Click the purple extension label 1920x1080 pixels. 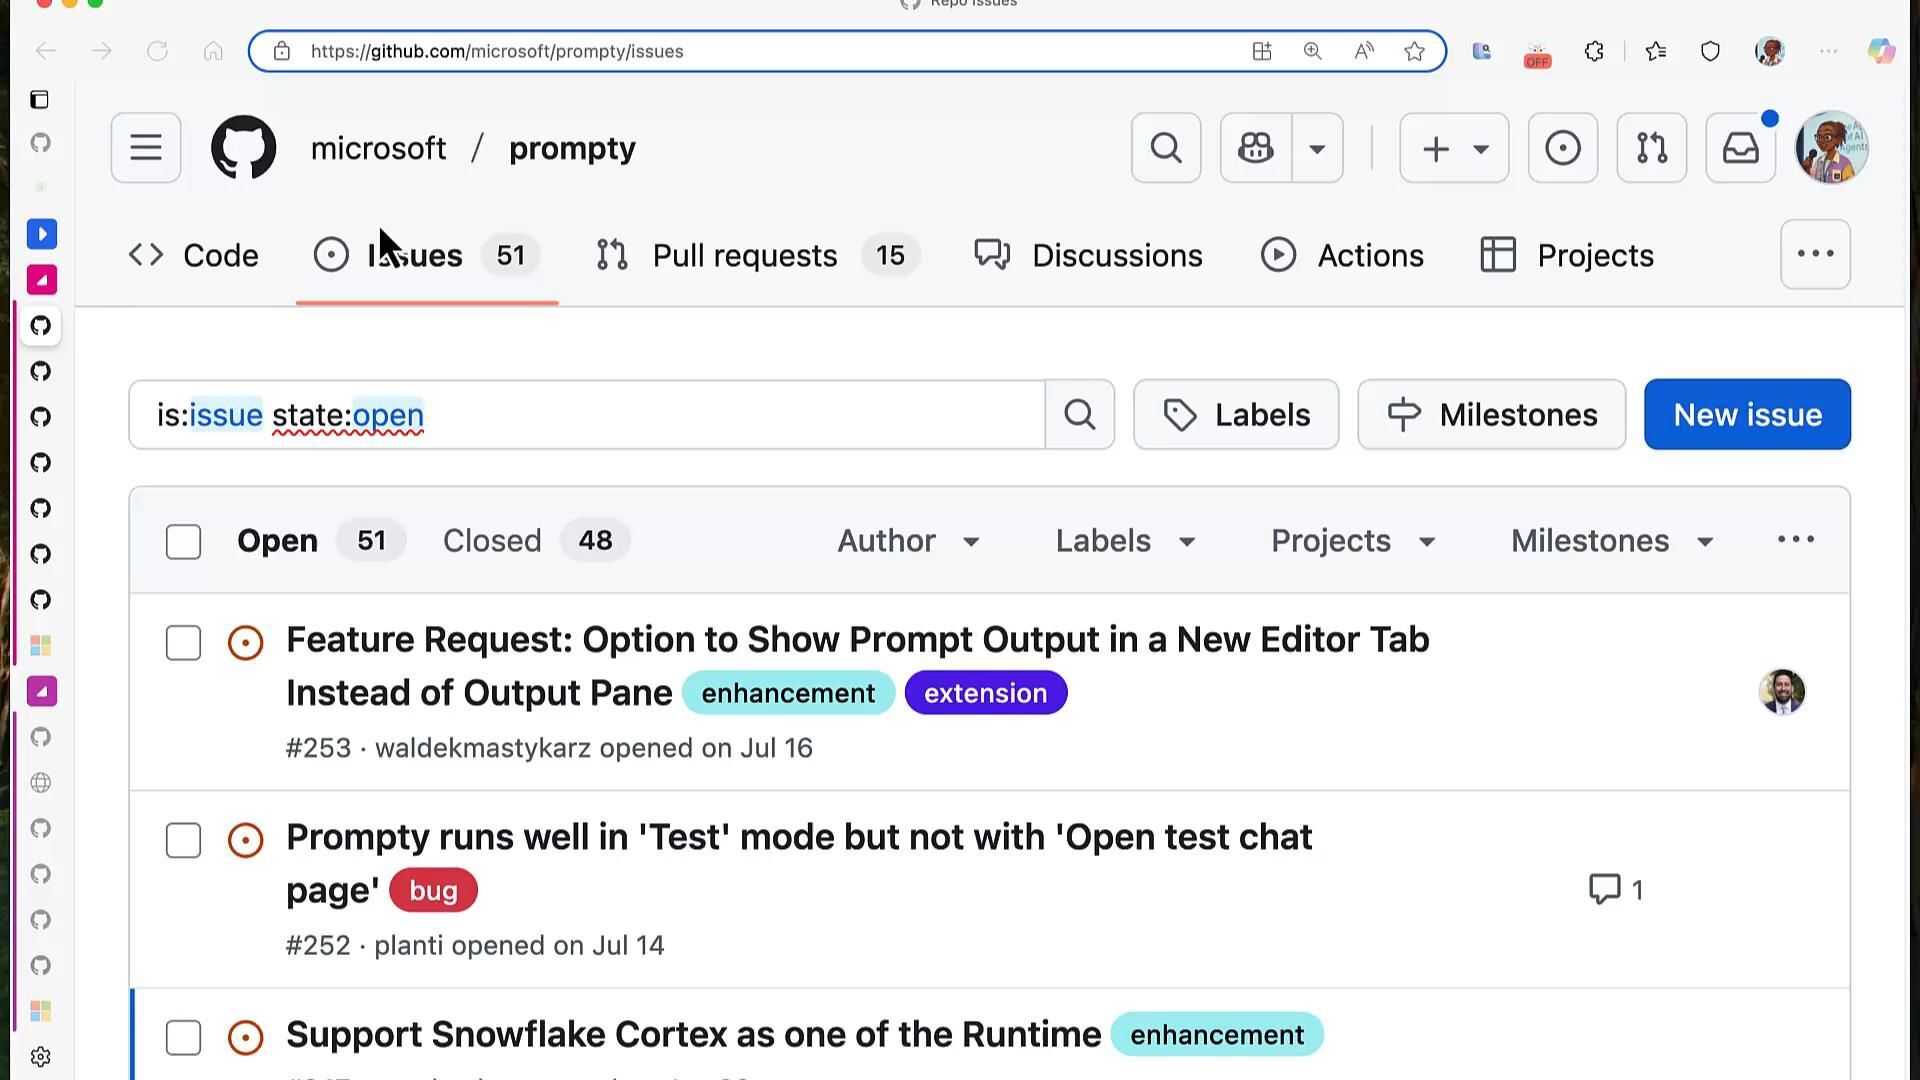click(985, 693)
